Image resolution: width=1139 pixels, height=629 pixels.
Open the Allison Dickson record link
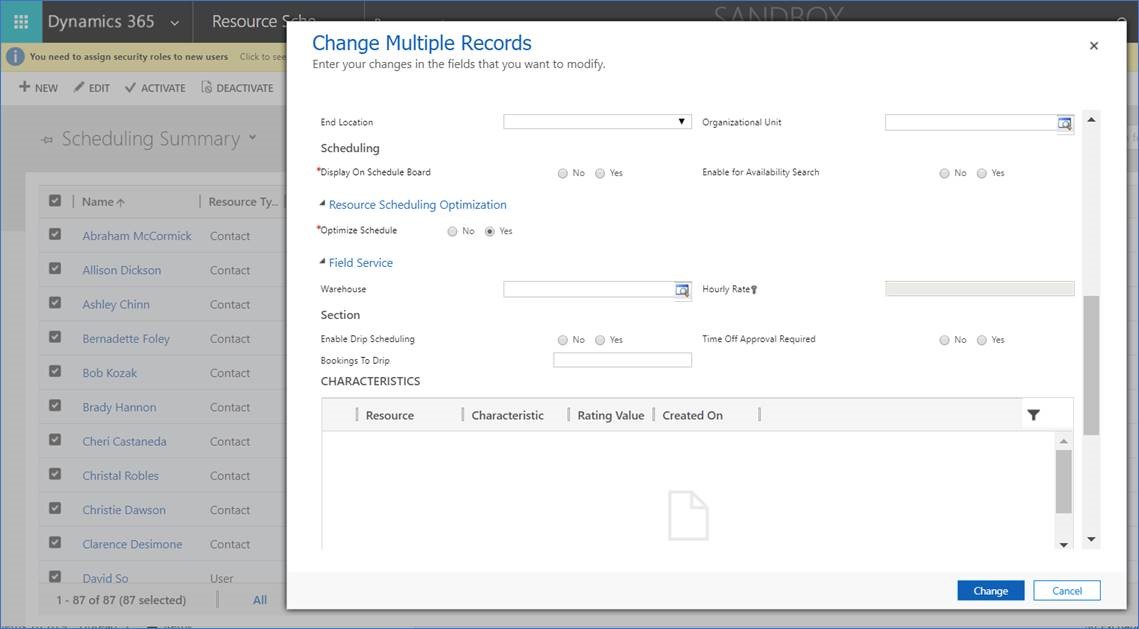pos(121,269)
